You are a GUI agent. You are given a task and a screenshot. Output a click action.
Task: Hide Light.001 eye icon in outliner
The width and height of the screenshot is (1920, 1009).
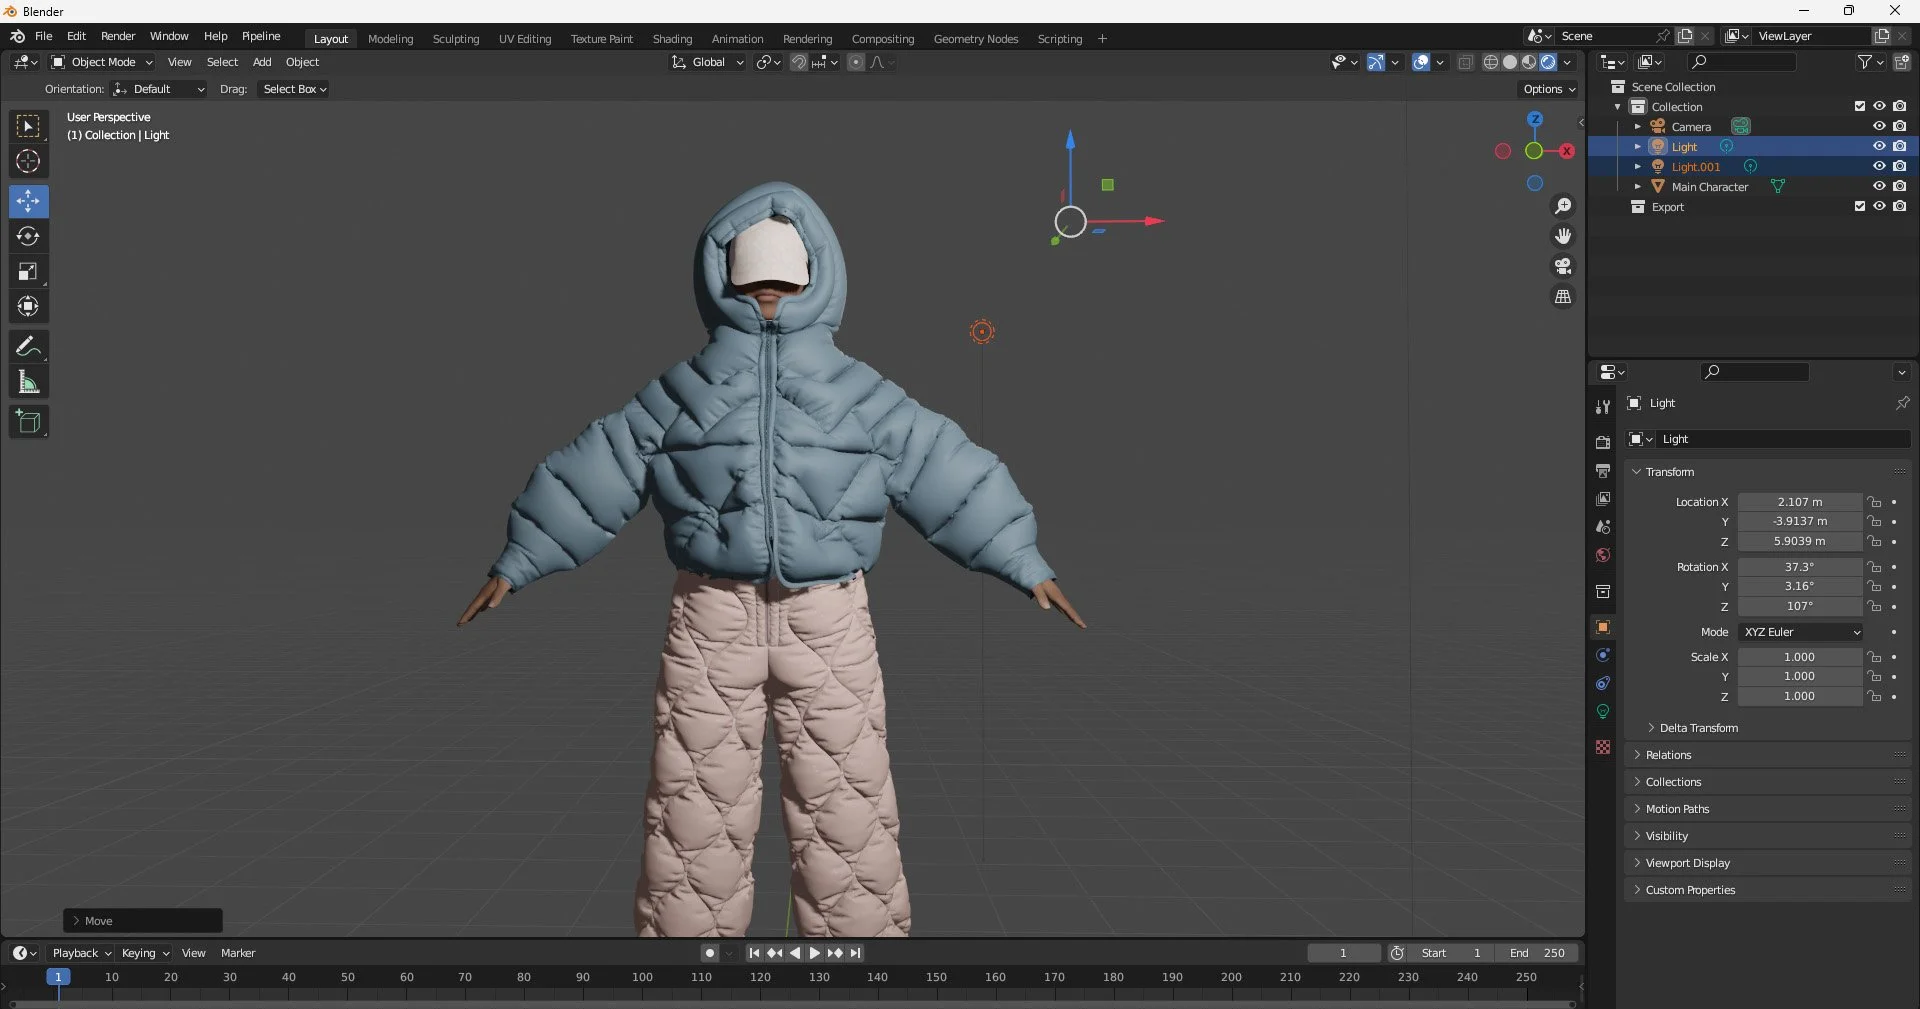tap(1879, 167)
